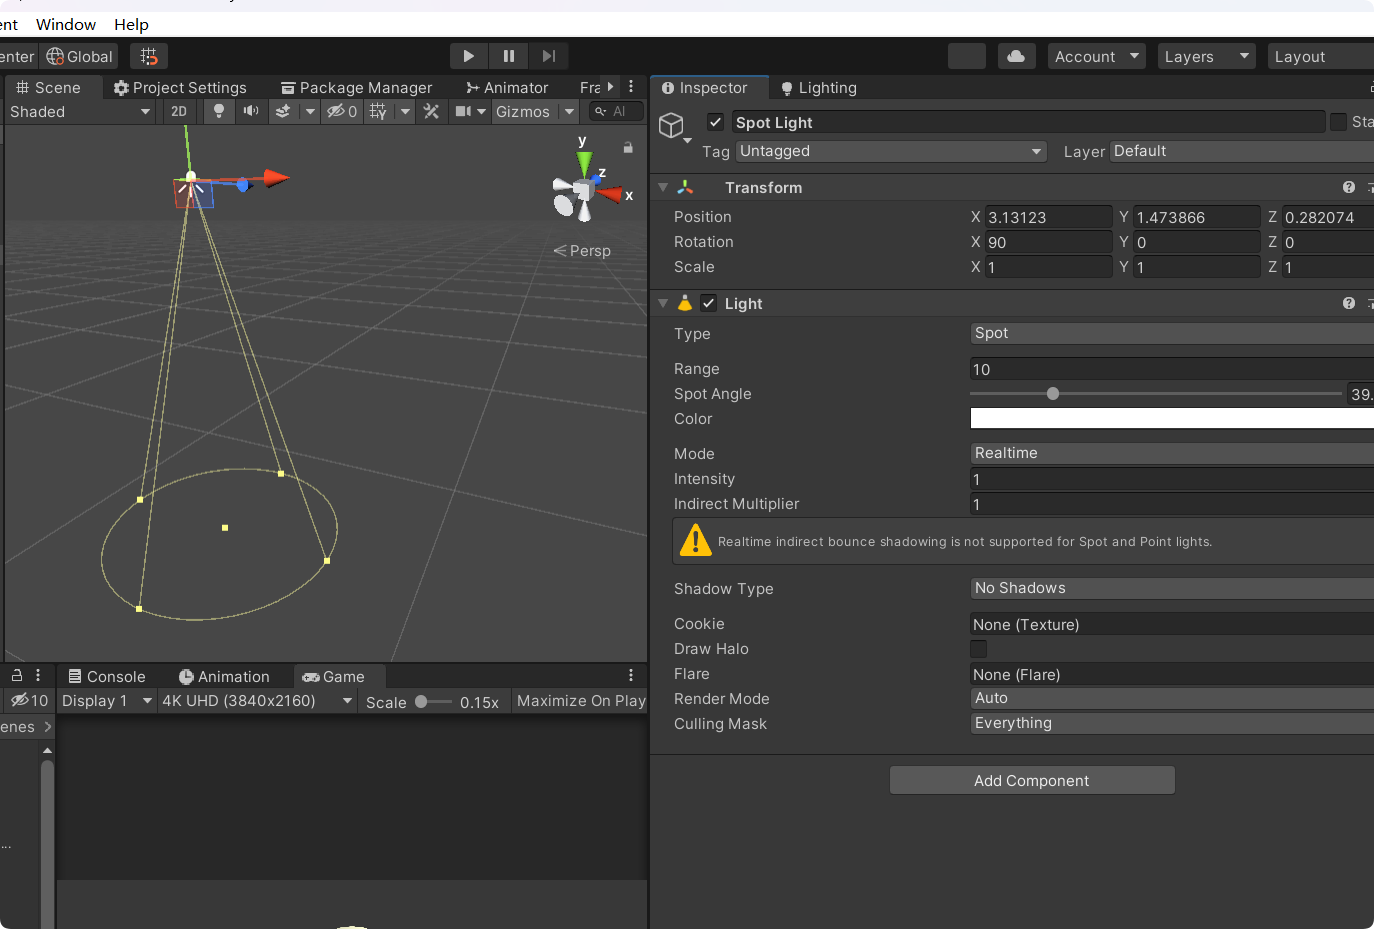Image resolution: width=1374 pixels, height=929 pixels.
Task: Toggle the Draw Halo checkbox
Action: (x=979, y=649)
